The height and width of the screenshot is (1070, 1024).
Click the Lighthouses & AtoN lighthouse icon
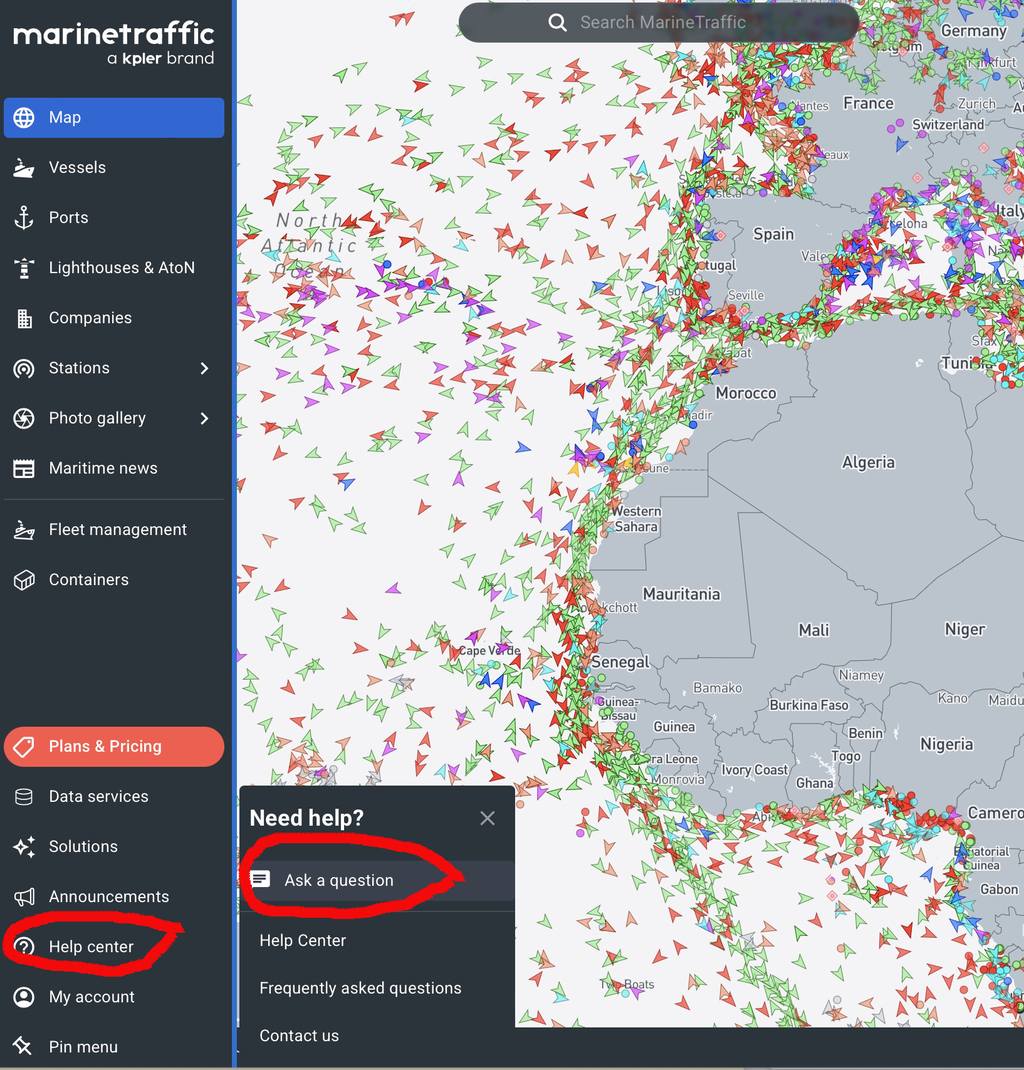pyautogui.click(x=24, y=268)
